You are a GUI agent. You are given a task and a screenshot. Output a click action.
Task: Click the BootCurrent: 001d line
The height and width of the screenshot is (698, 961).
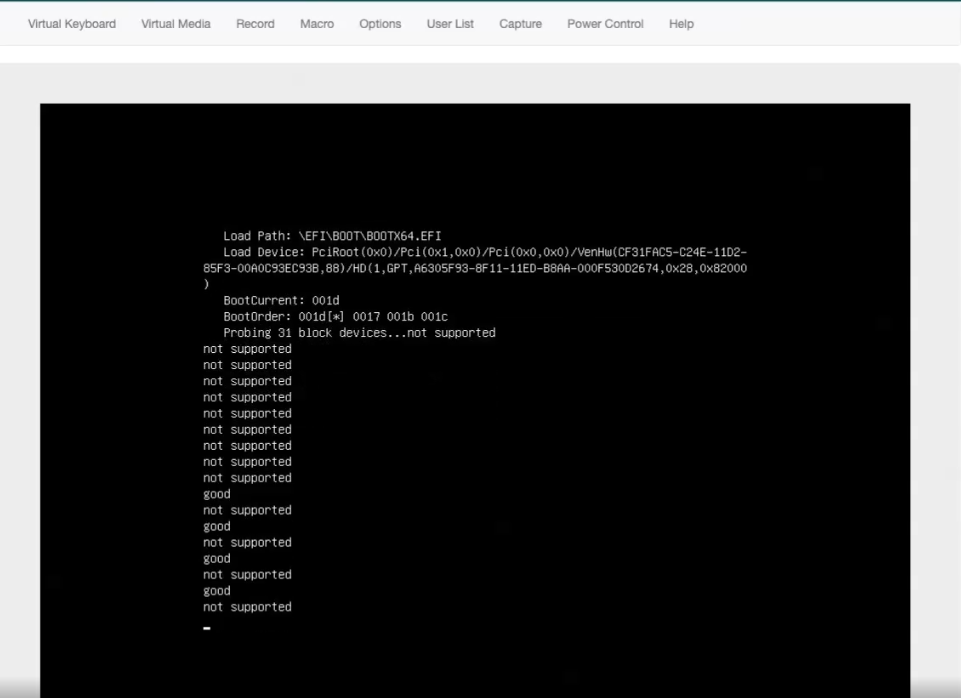[281, 300]
